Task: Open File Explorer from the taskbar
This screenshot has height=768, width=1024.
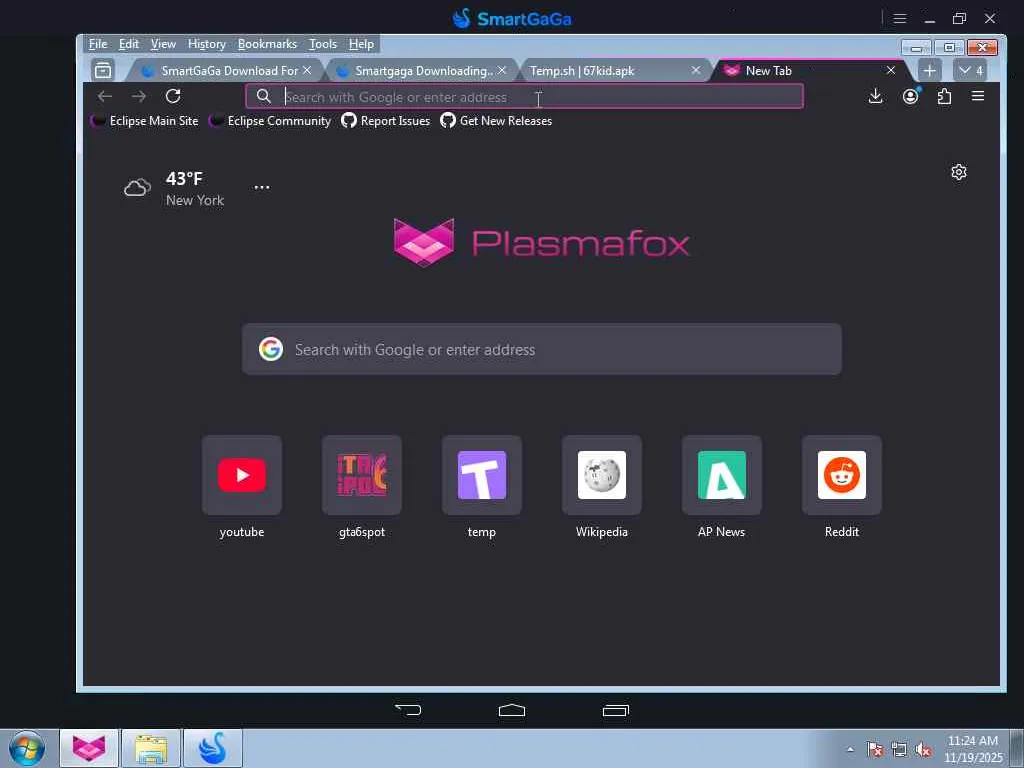Action: coord(151,748)
